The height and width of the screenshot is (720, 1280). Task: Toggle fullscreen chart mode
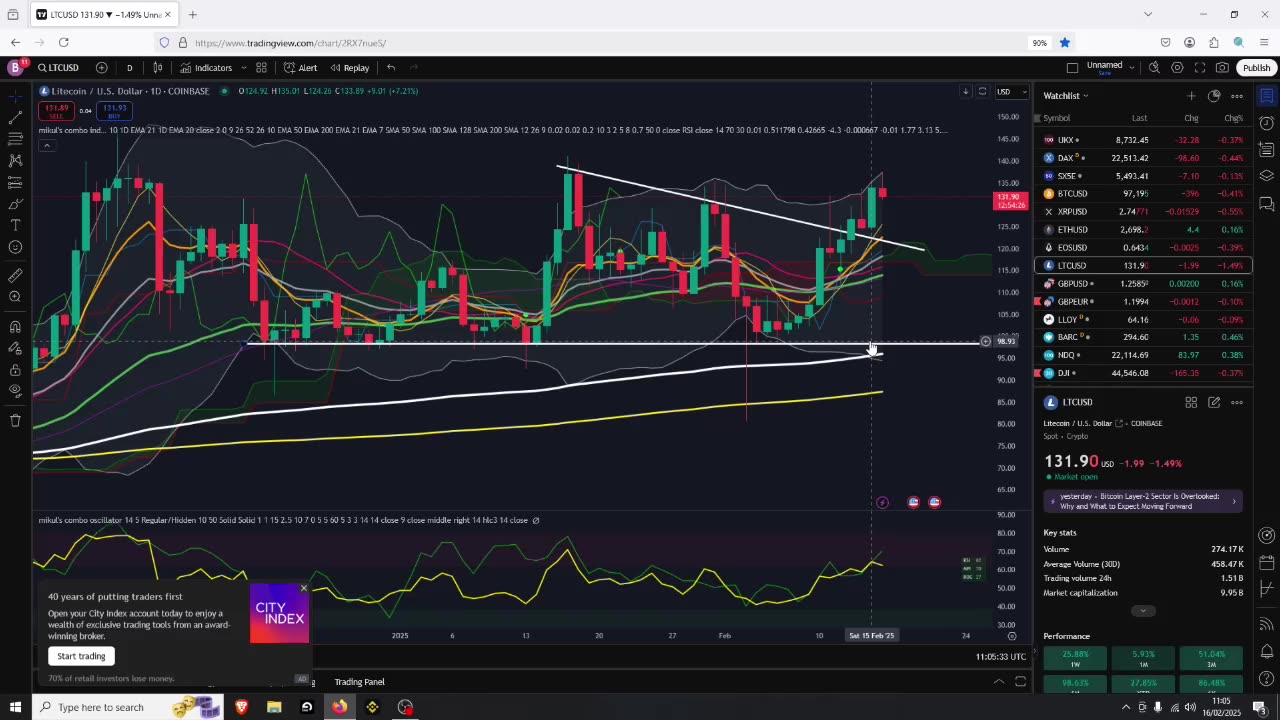[1200, 68]
